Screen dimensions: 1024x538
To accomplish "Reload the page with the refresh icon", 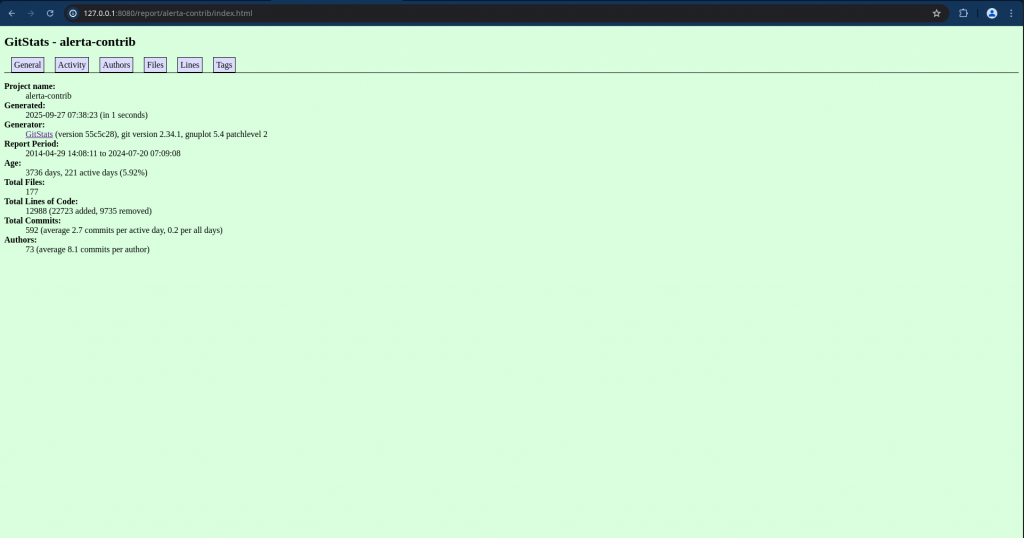I will pos(50,13).
